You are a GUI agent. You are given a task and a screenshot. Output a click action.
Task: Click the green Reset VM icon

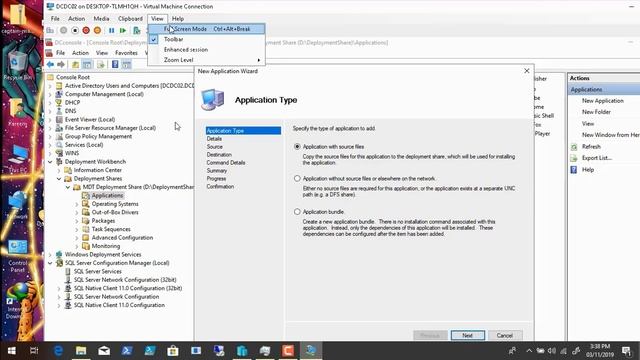click(123, 31)
